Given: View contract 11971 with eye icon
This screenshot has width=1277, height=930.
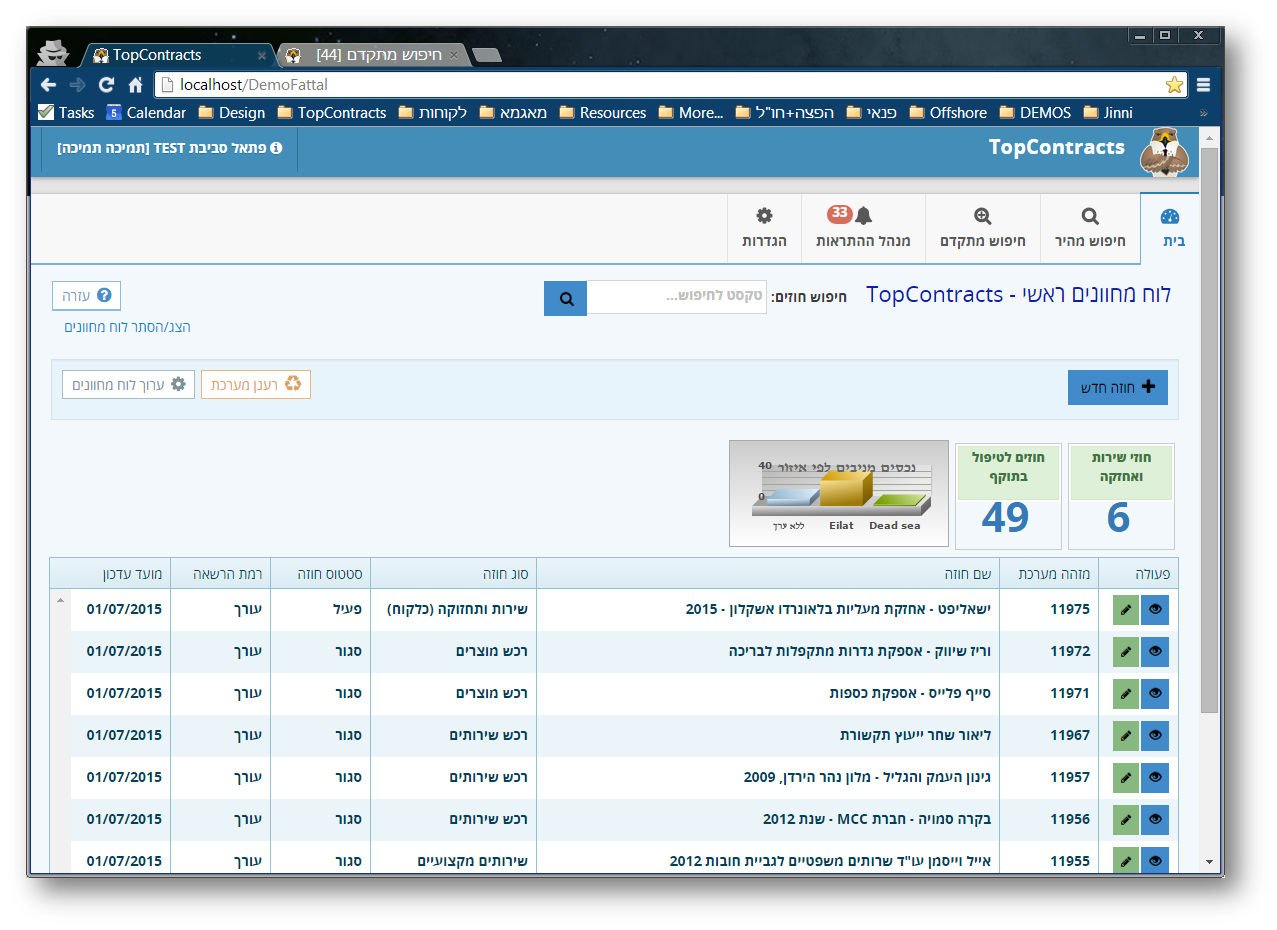Looking at the screenshot, I should coord(1155,693).
